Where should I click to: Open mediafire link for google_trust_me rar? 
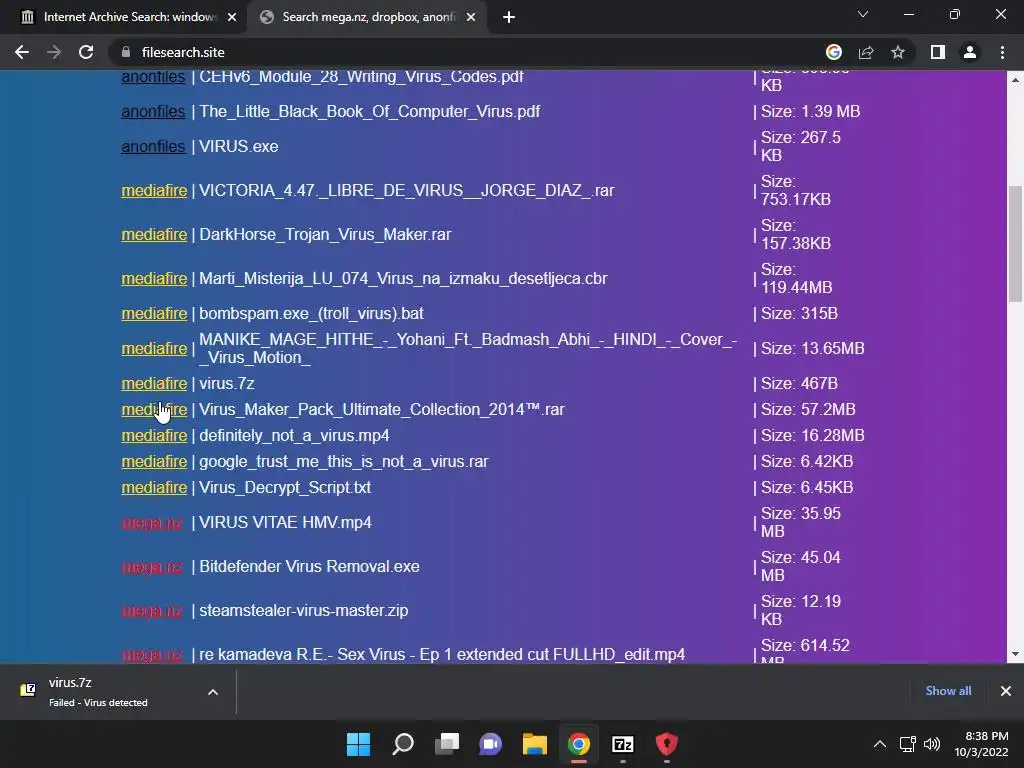[x=154, y=462]
